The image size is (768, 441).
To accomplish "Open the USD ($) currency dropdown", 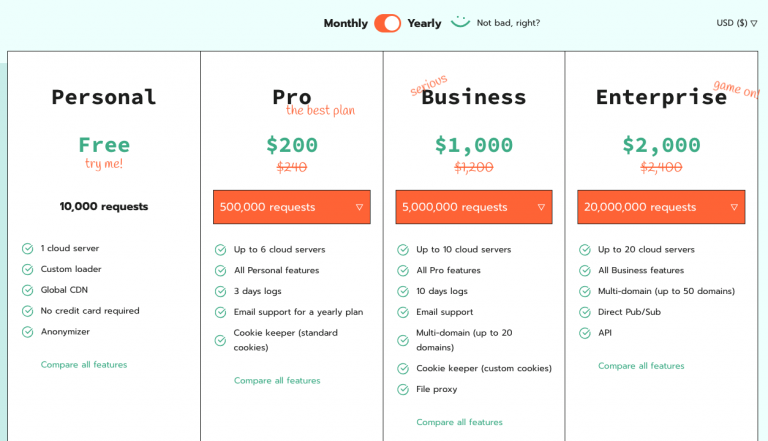I will click(736, 23).
